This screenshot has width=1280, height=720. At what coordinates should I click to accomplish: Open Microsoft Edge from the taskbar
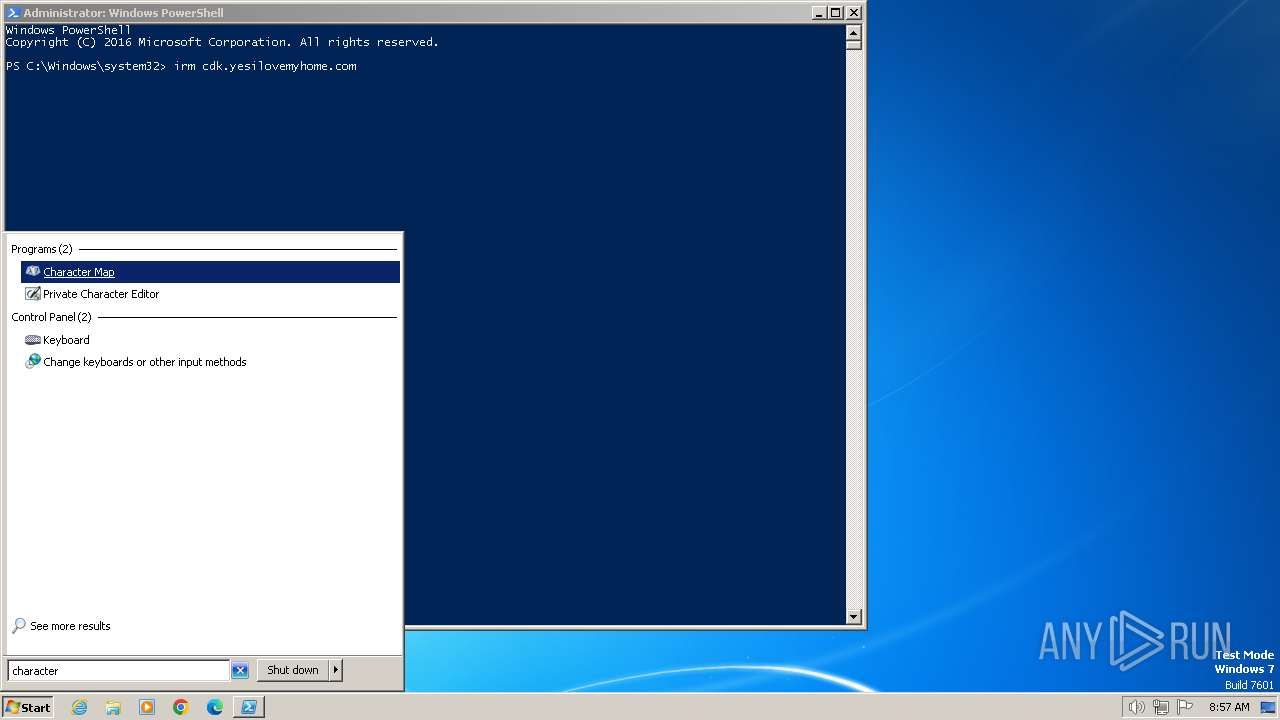click(215, 707)
